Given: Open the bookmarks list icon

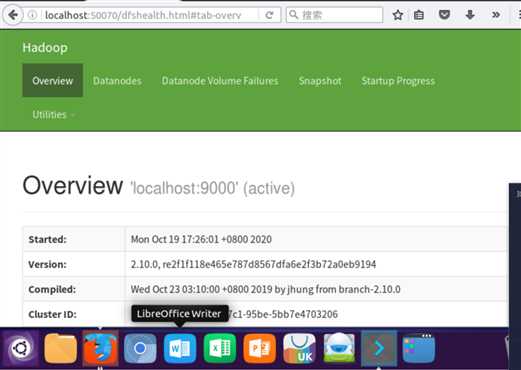Looking at the screenshot, I should pyautogui.click(x=419, y=15).
